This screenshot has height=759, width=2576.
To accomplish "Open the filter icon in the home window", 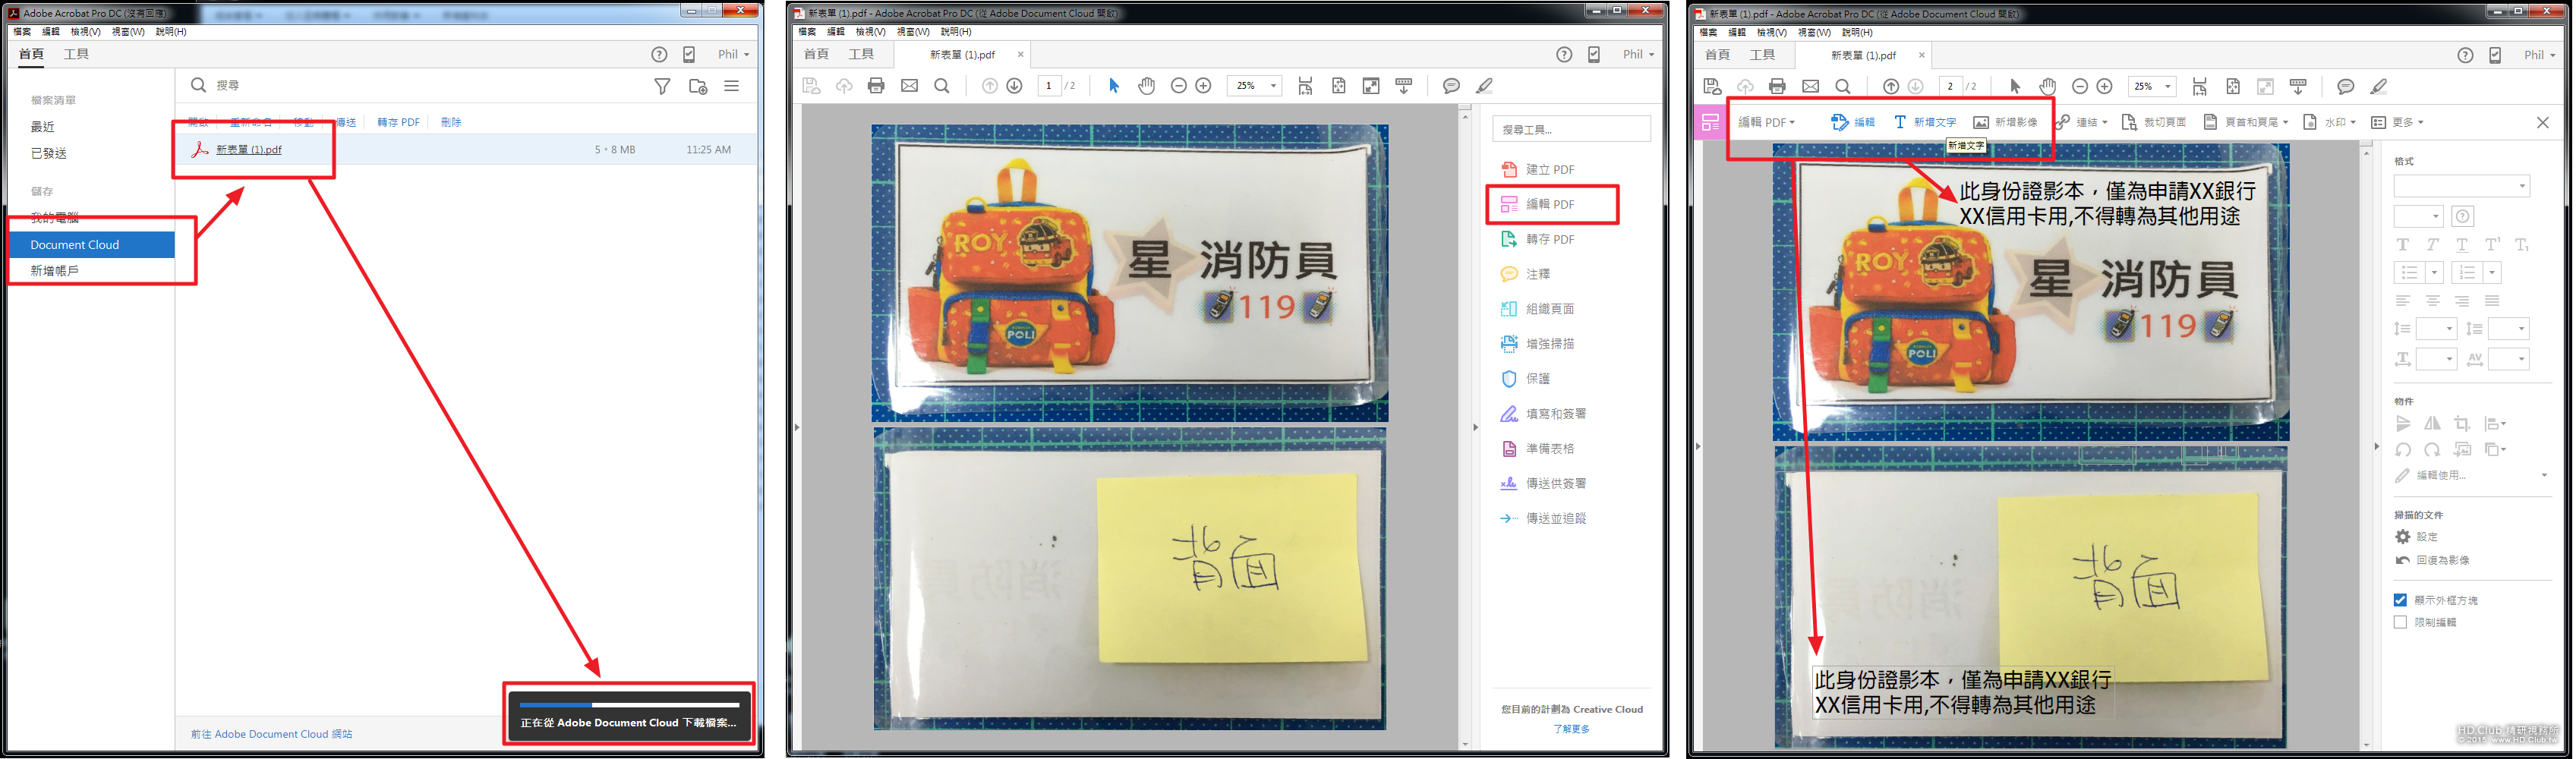I will 662,86.
